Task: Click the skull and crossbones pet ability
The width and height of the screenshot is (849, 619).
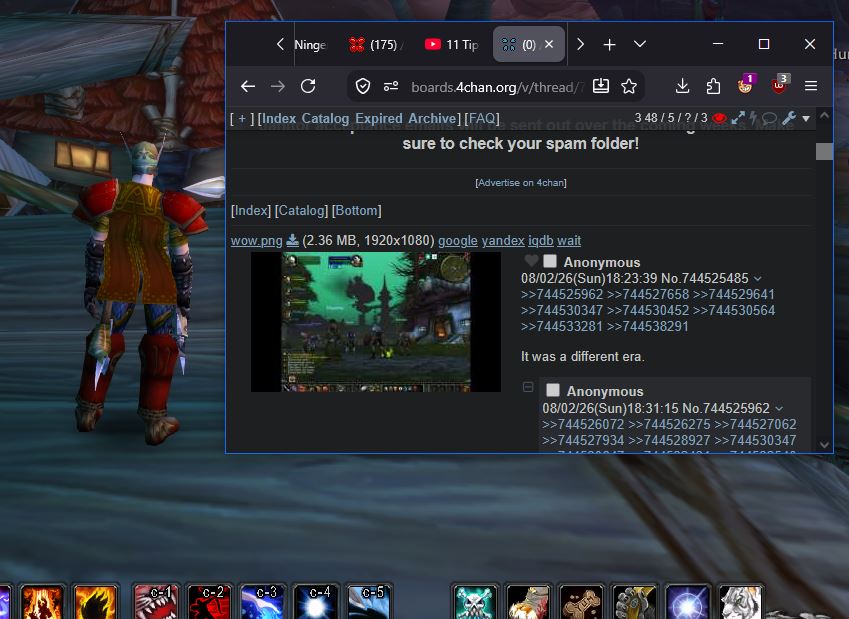Action: point(475,602)
